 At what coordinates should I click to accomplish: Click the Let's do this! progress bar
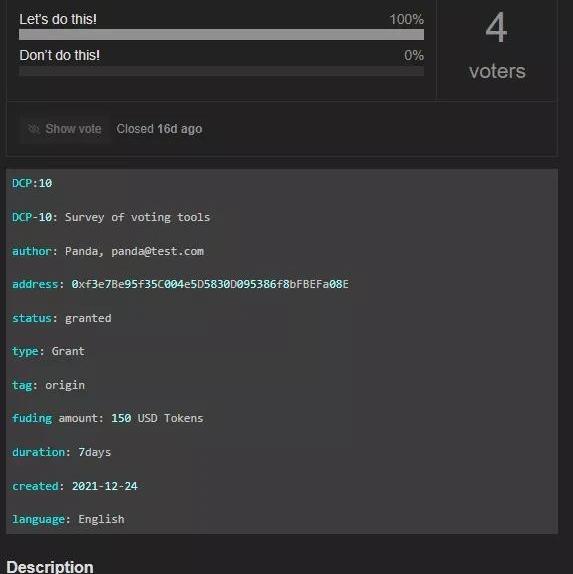(x=222, y=35)
